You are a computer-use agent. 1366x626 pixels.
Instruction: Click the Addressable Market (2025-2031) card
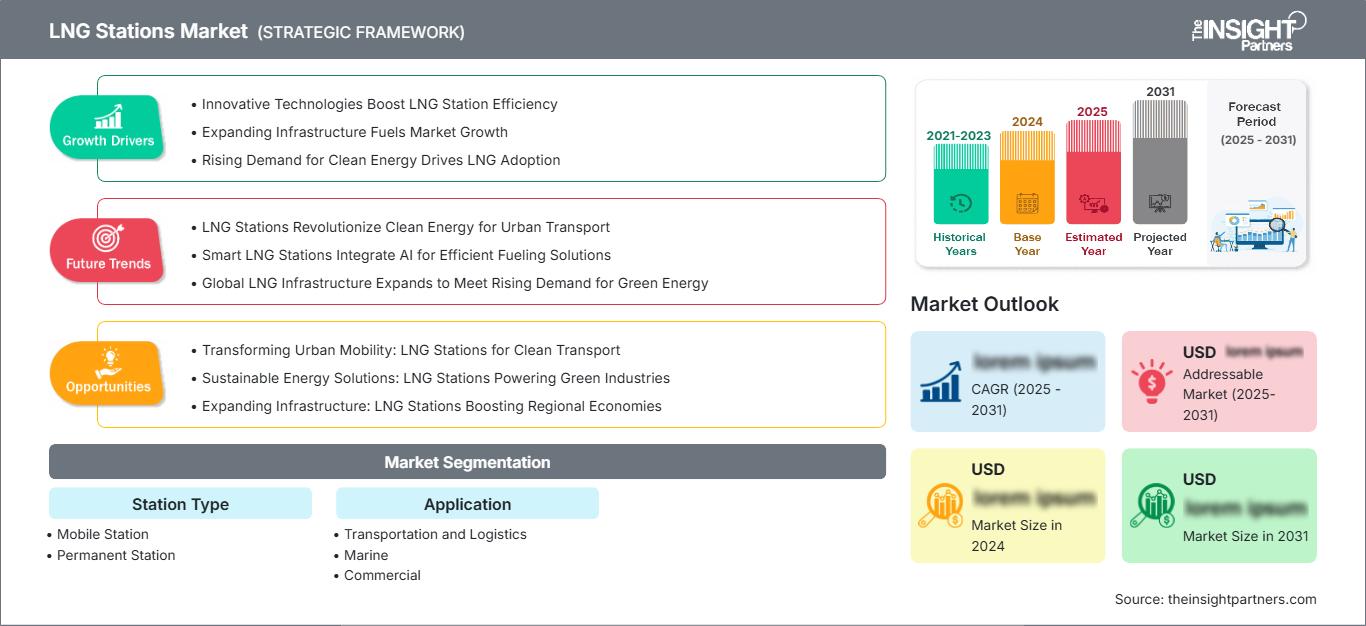point(1219,381)
